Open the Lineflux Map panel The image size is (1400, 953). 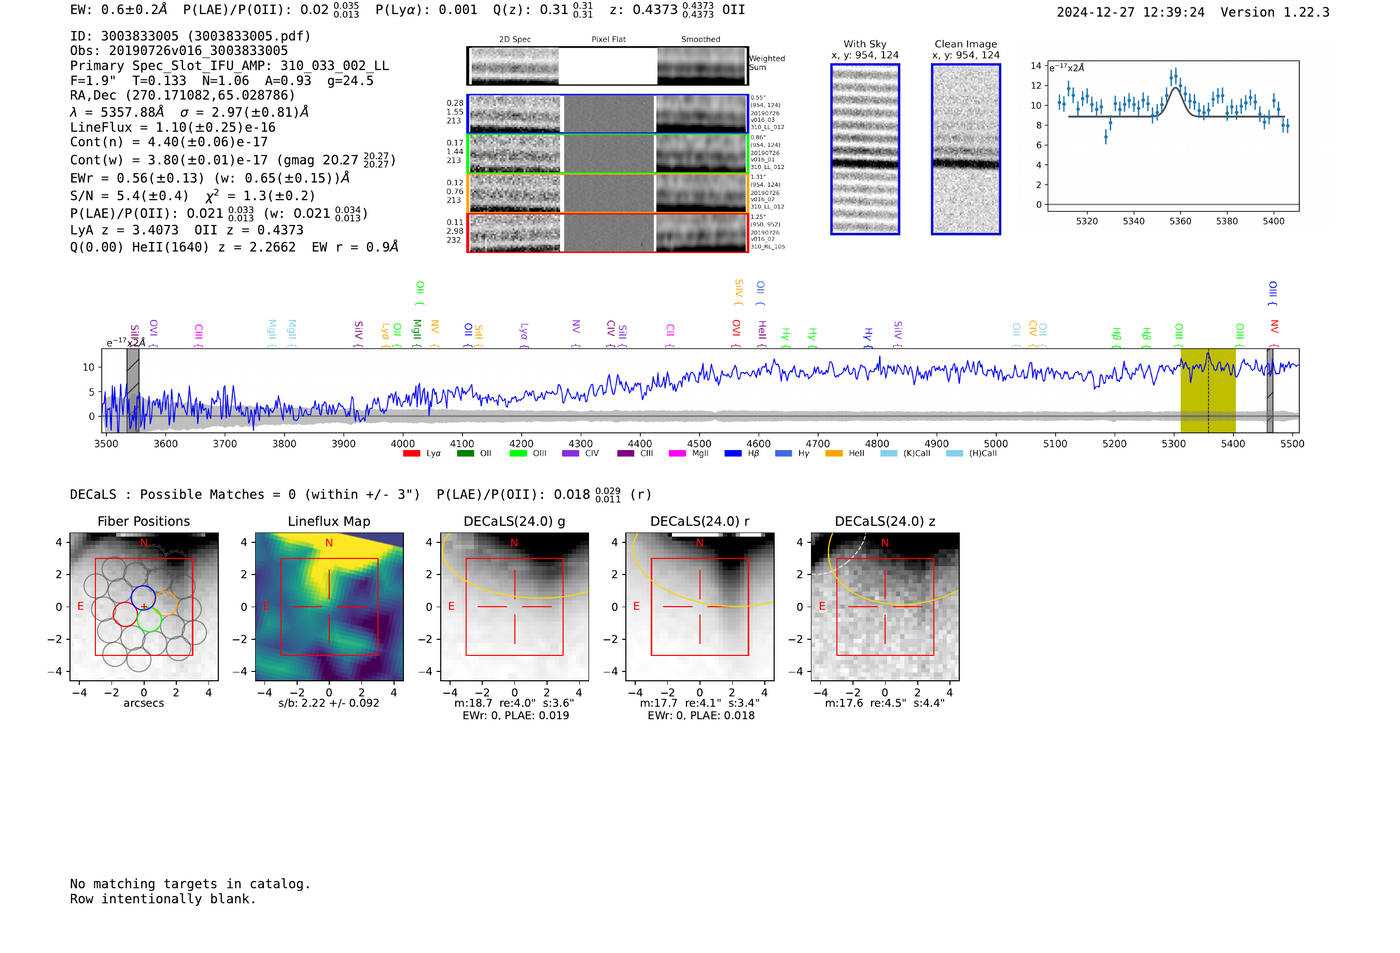329,607
